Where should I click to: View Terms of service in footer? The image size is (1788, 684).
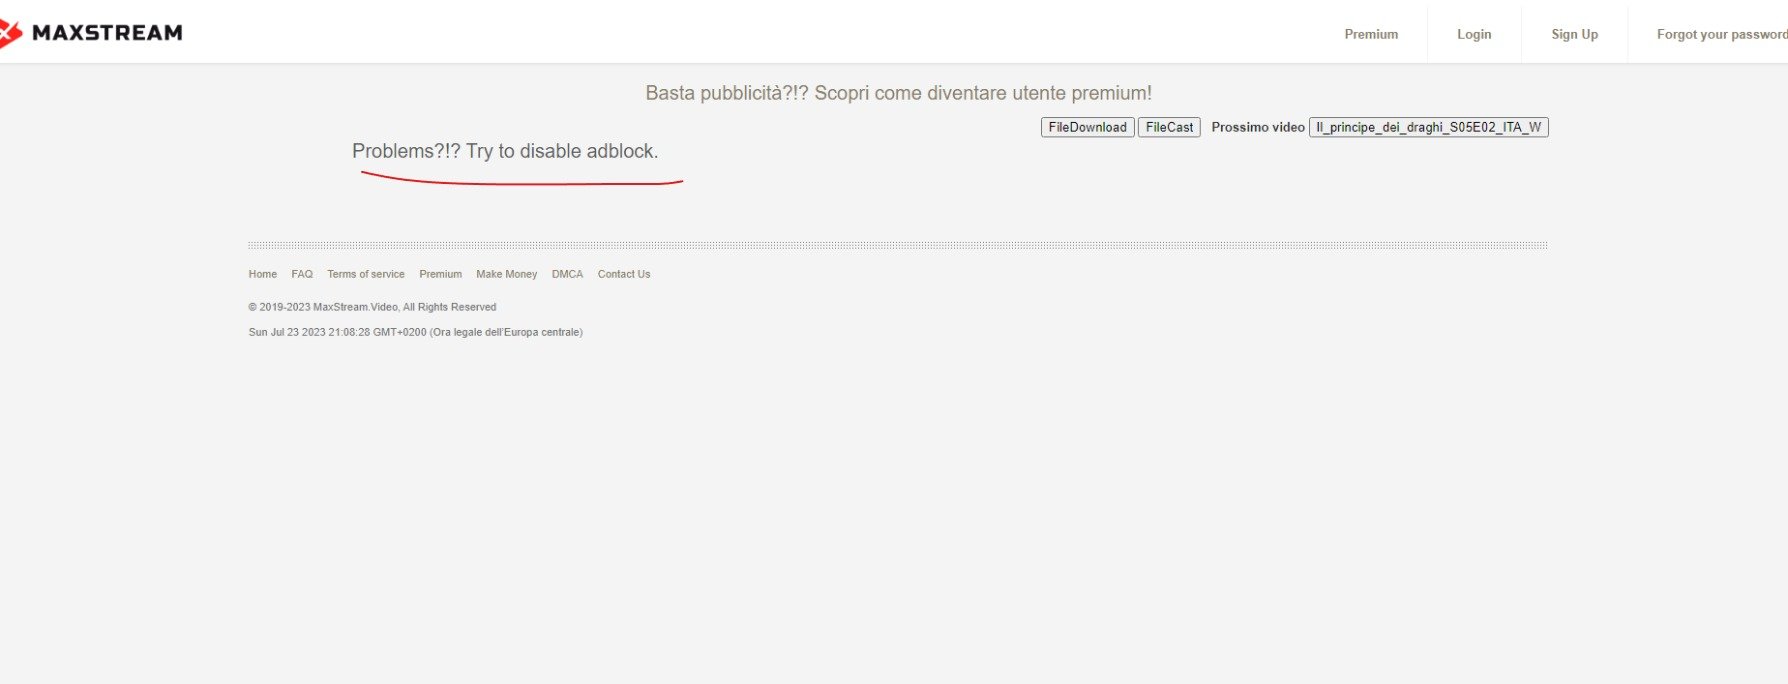tap(365, 274)
